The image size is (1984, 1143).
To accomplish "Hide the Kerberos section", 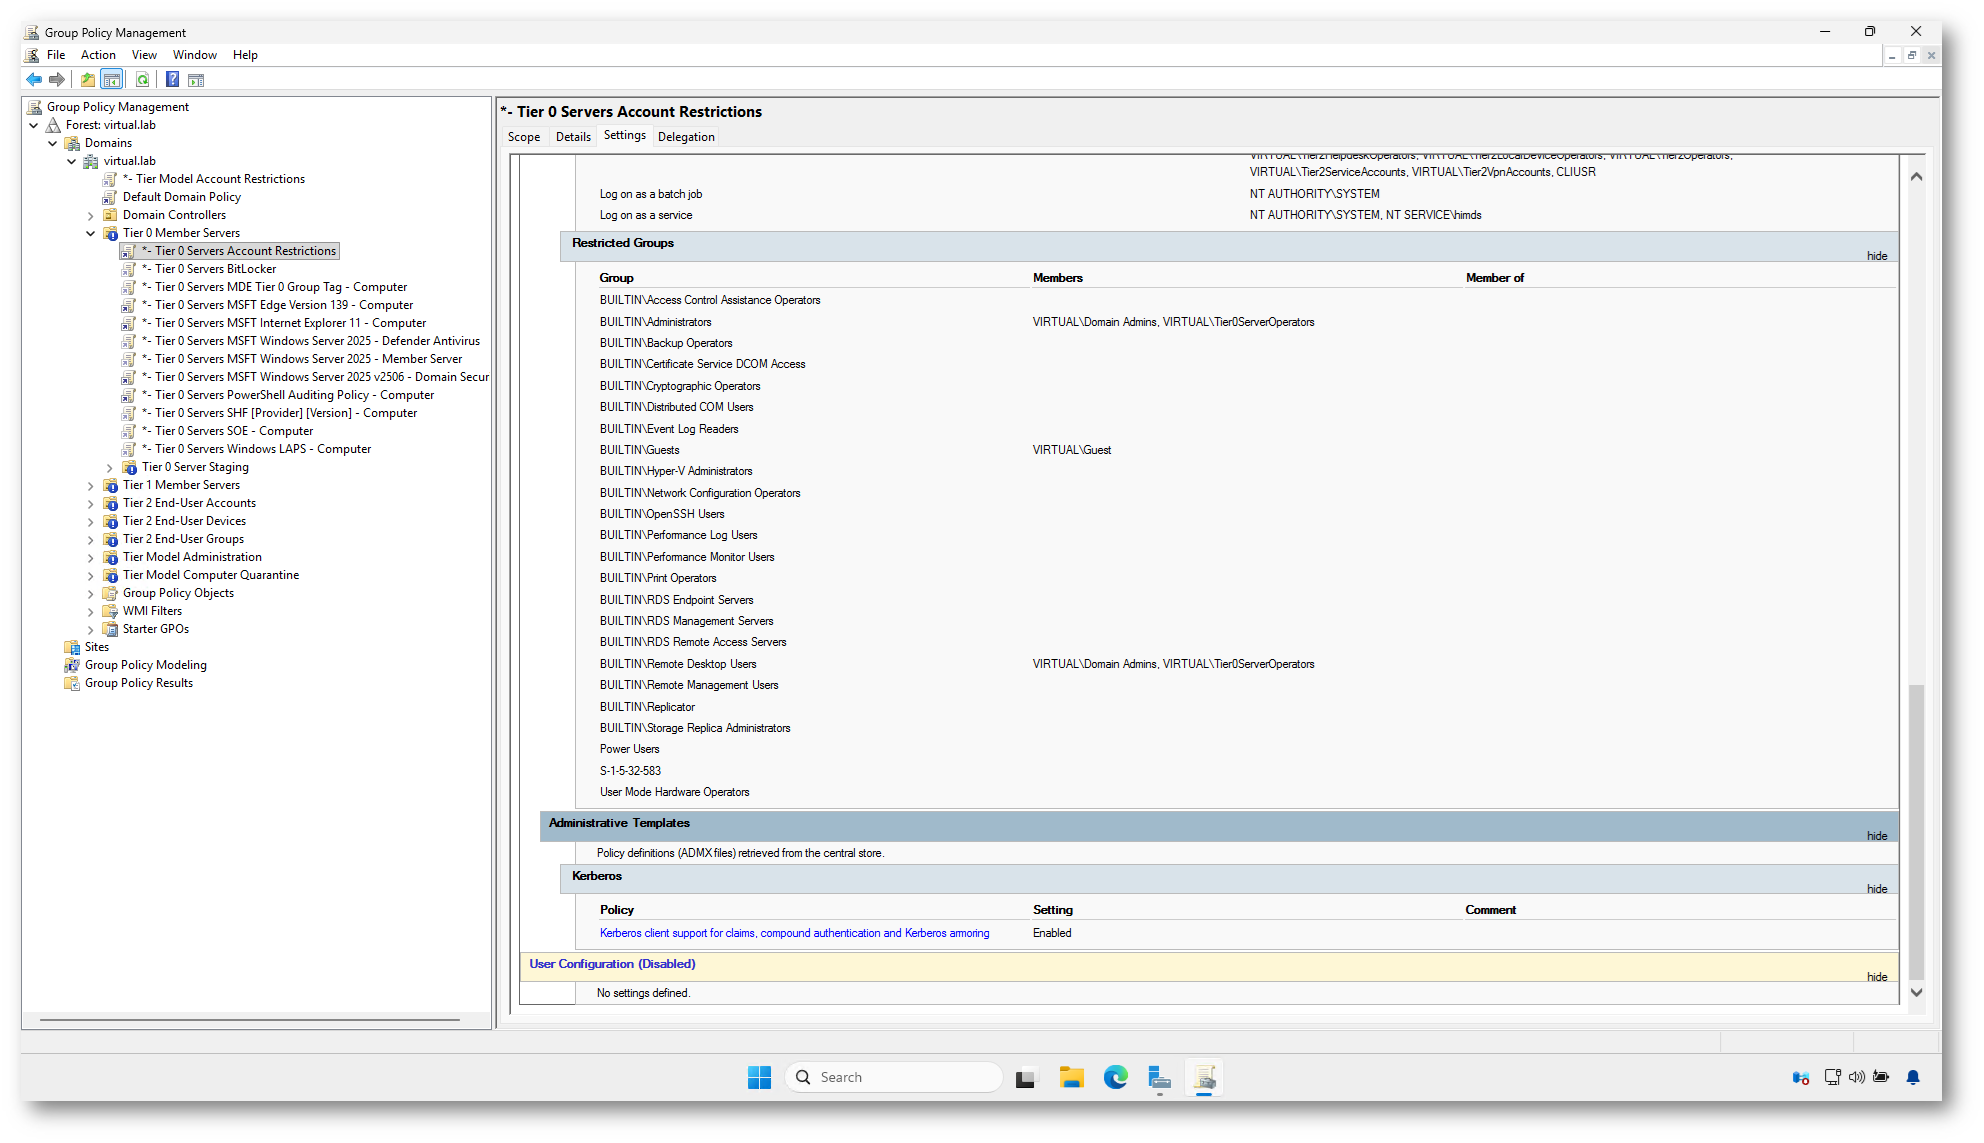I will pos(1877,889).
